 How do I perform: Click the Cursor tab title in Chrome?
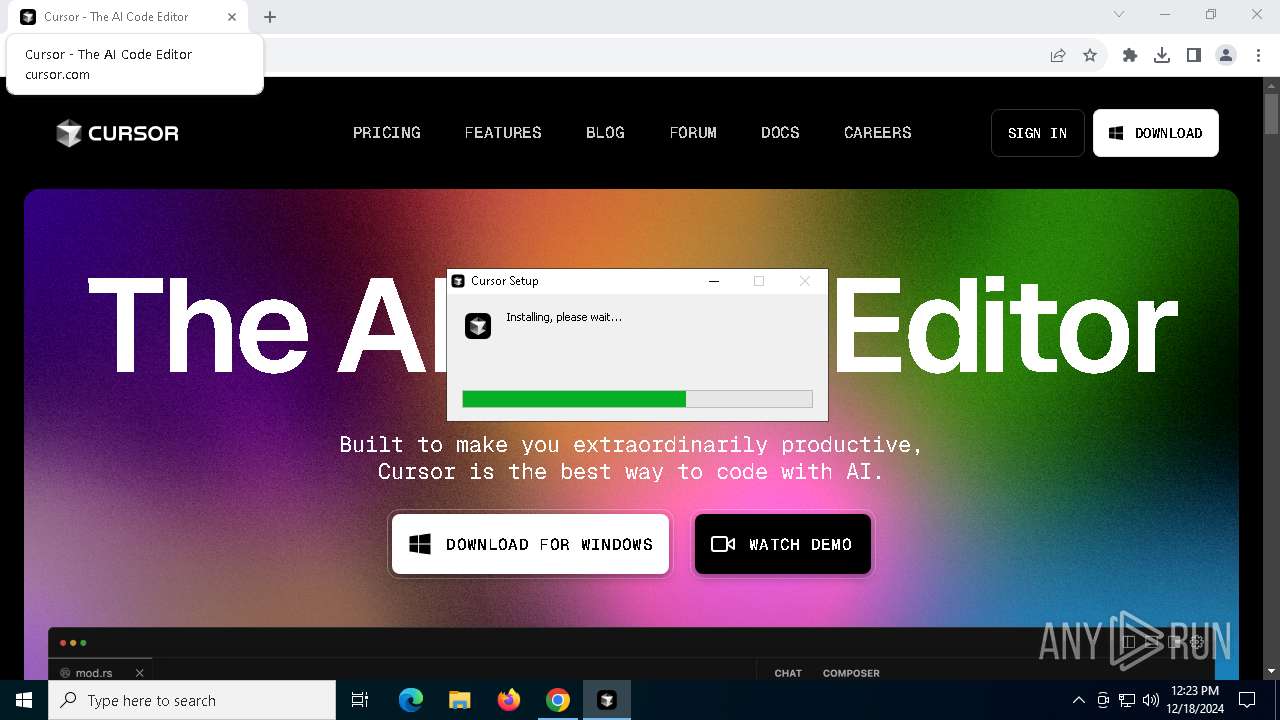[x=116, y=17]
